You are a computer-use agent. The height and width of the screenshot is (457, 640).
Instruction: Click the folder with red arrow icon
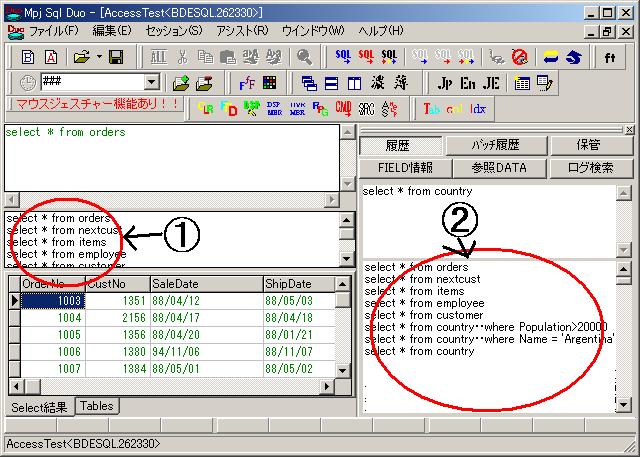(204, 83)
